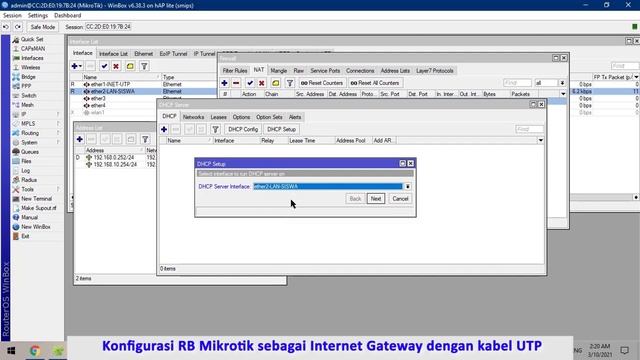Viewport: 640px width, 360px height.
Task: Click Cancel in DHCP Setup dialog
Action: (400, 199)
